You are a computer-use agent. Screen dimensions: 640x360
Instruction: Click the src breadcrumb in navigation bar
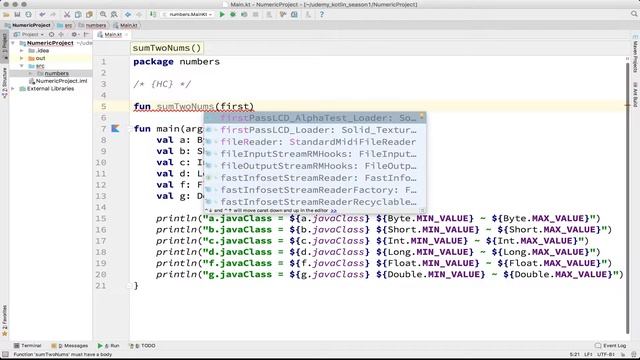coord(65,25)
